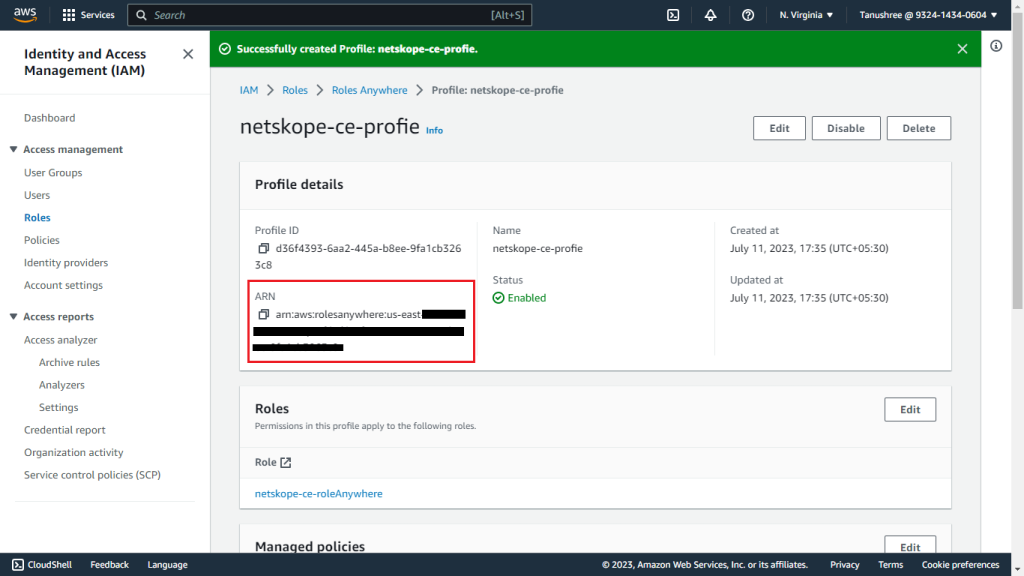Collapse the Access reports section
Image resolution: width=1024 pixels, height=576 pixels.
[x=13, y=317]
